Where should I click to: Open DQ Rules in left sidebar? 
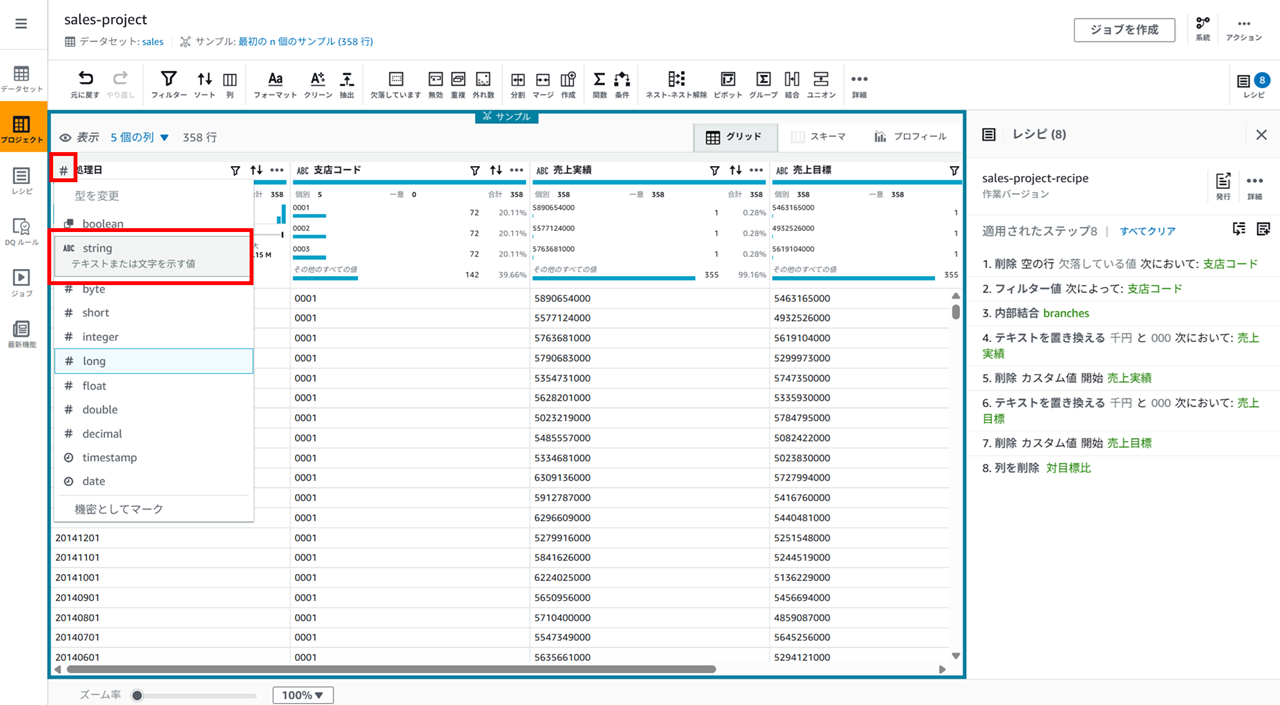point(21,232)
